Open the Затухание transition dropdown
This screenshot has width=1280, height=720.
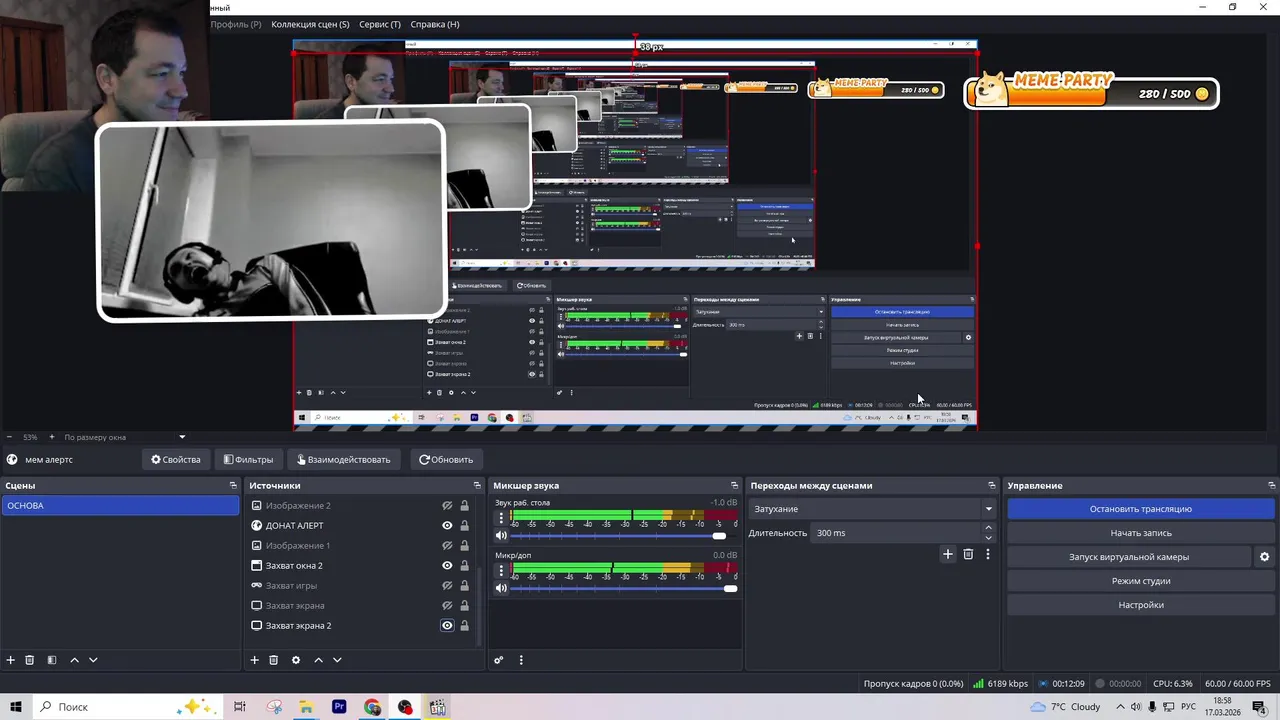tap(871, 509)
